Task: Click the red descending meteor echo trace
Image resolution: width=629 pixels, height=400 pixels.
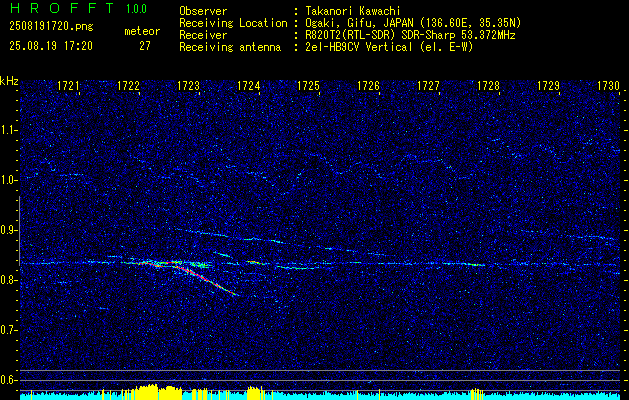Action: (205, 278)
